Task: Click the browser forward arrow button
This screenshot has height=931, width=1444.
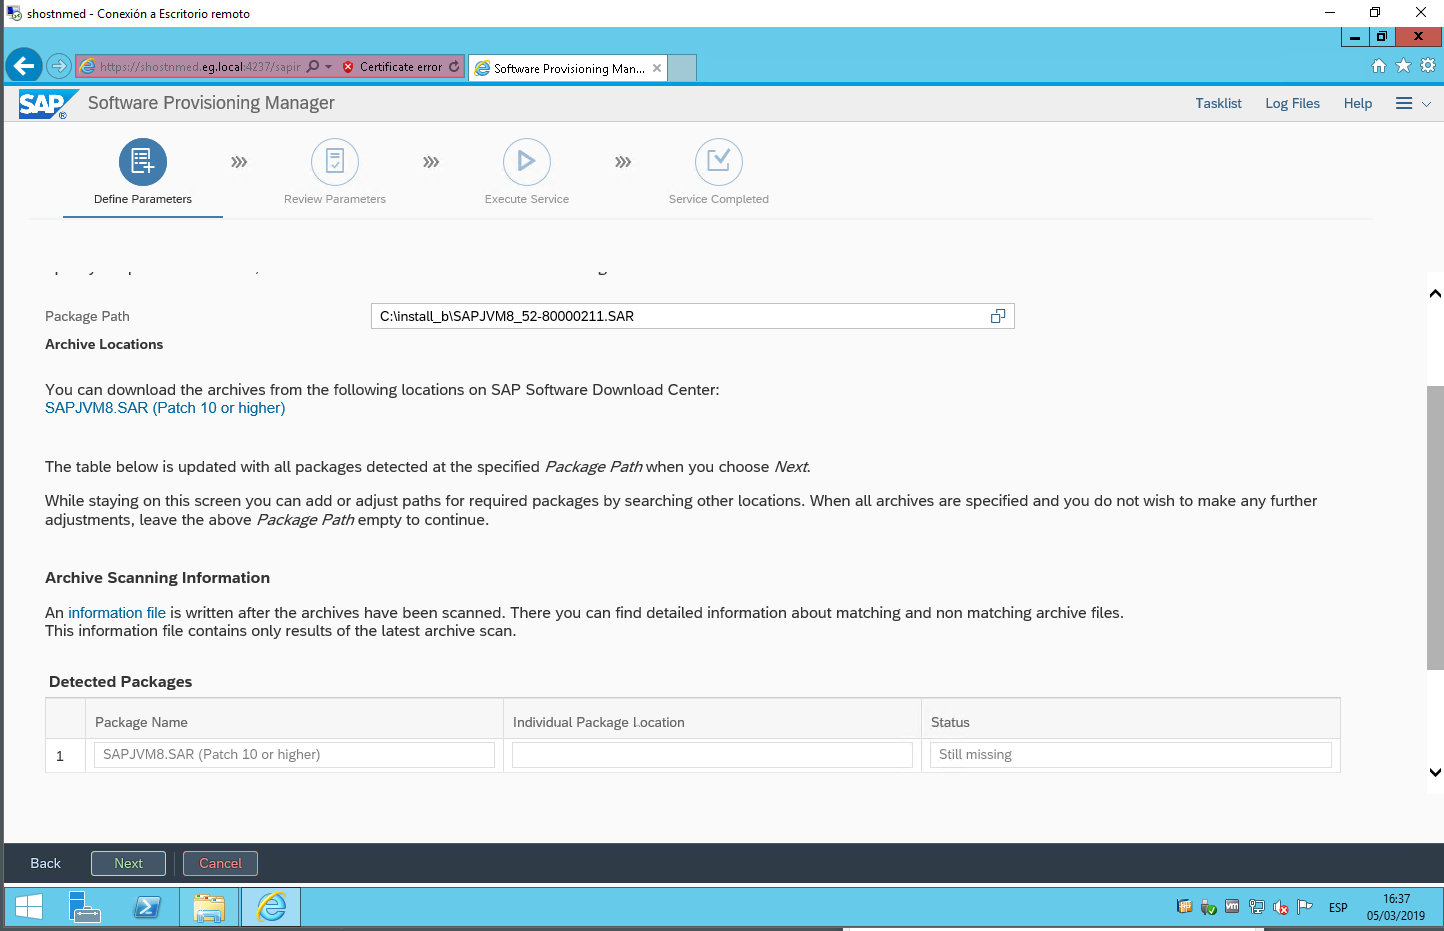Action: pyautogui.click(x=59, y=67)
